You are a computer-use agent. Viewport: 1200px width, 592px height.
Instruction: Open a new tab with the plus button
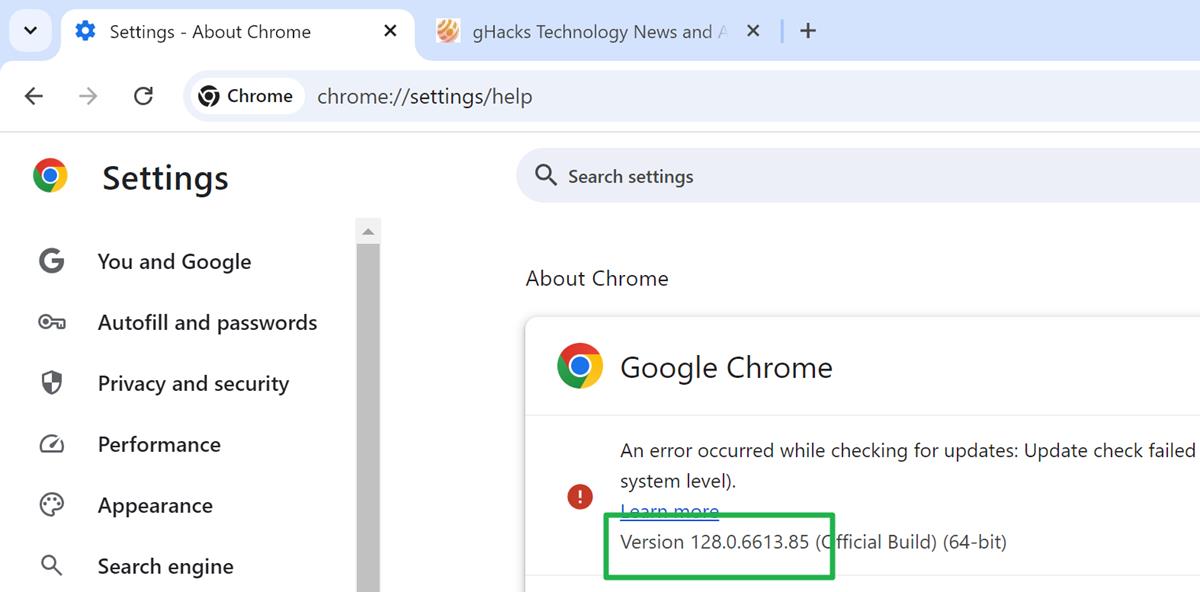coord(806,31)
